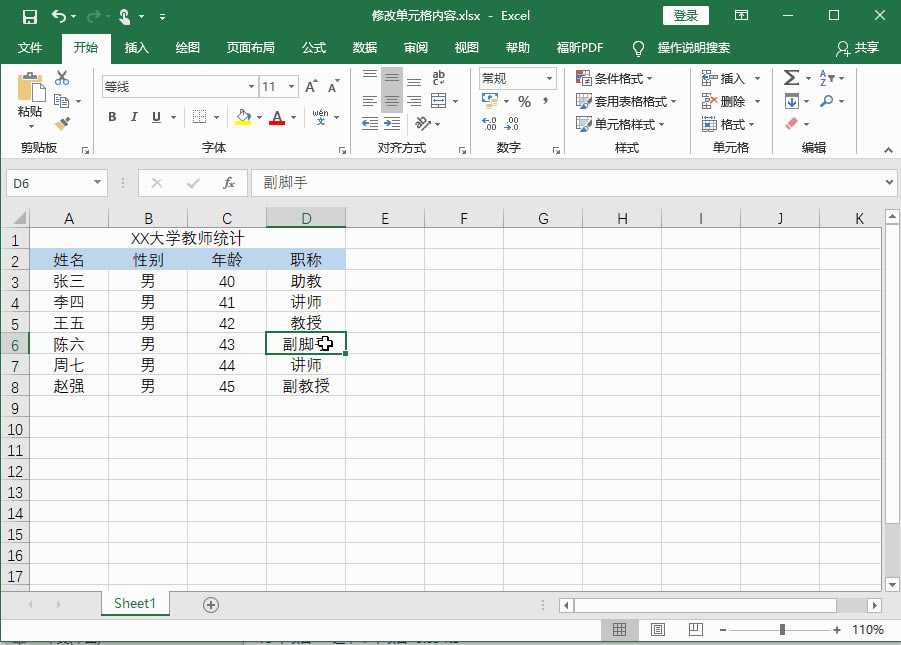Toggle underline formatting
Screen dimensions: 901x645
[x=157, y=117]
